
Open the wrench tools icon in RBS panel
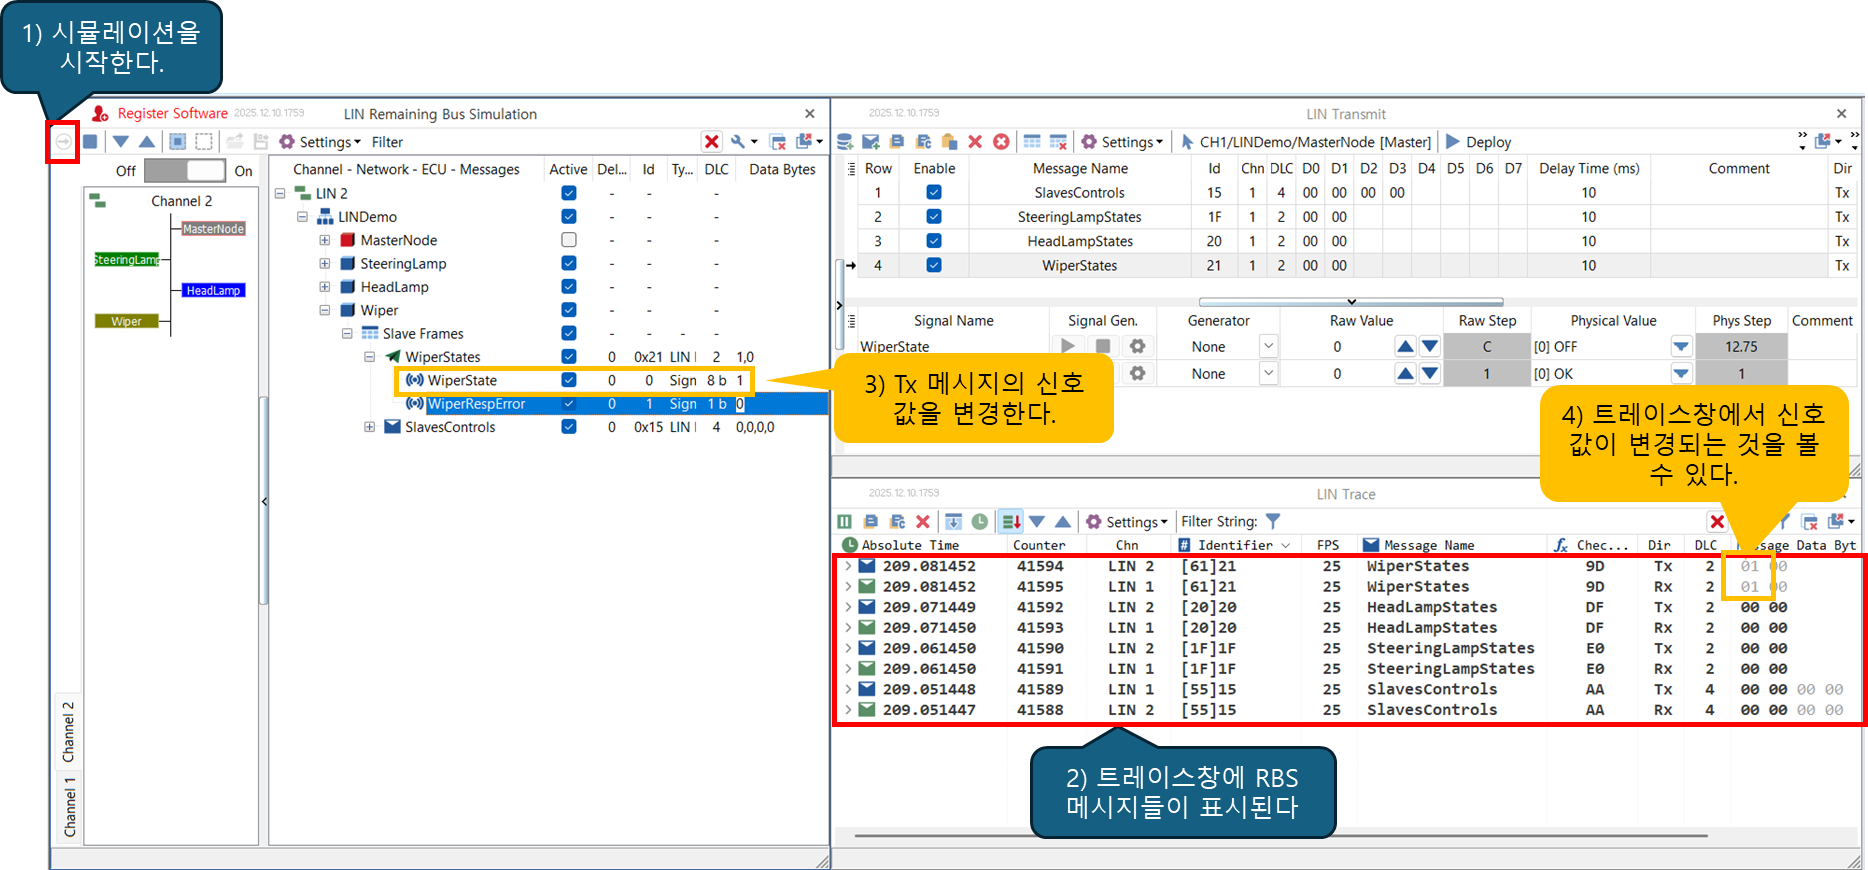pos(738,142)
